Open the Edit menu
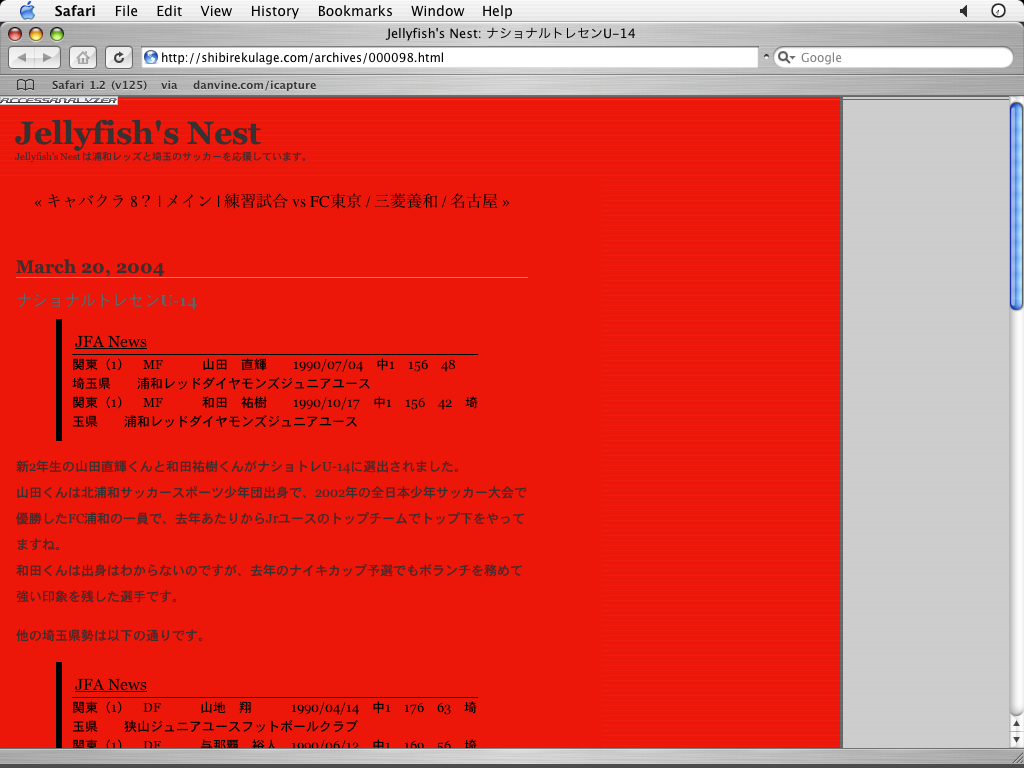The height and width of the screenshot is (768, 1024). coord(169,11)
